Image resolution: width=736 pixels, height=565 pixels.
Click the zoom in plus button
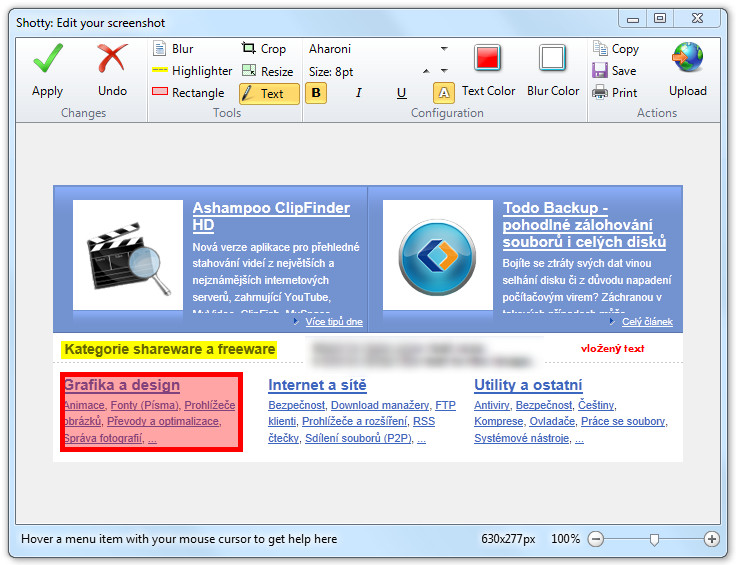712,539
